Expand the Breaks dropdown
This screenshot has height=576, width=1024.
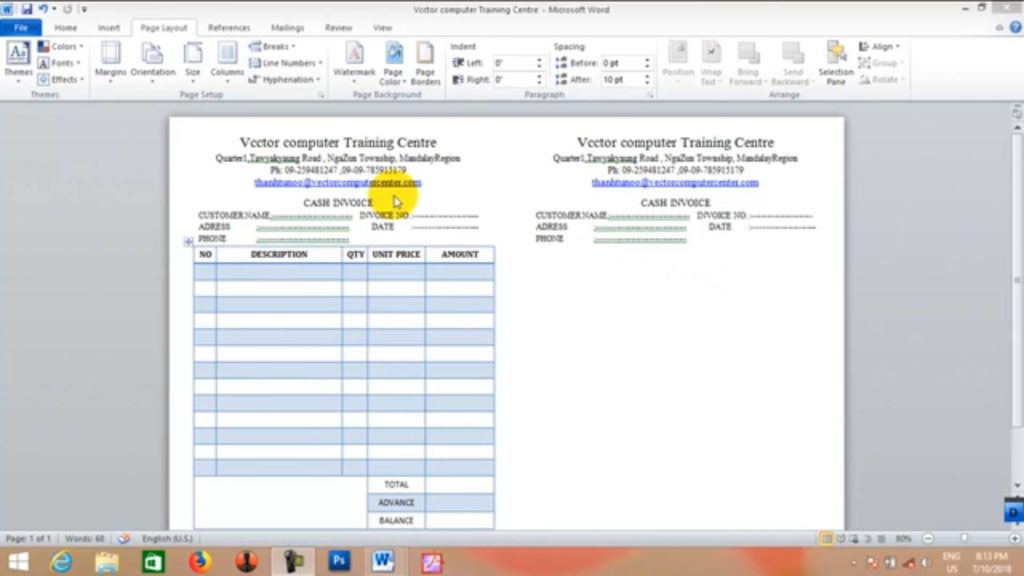(272, 46)
